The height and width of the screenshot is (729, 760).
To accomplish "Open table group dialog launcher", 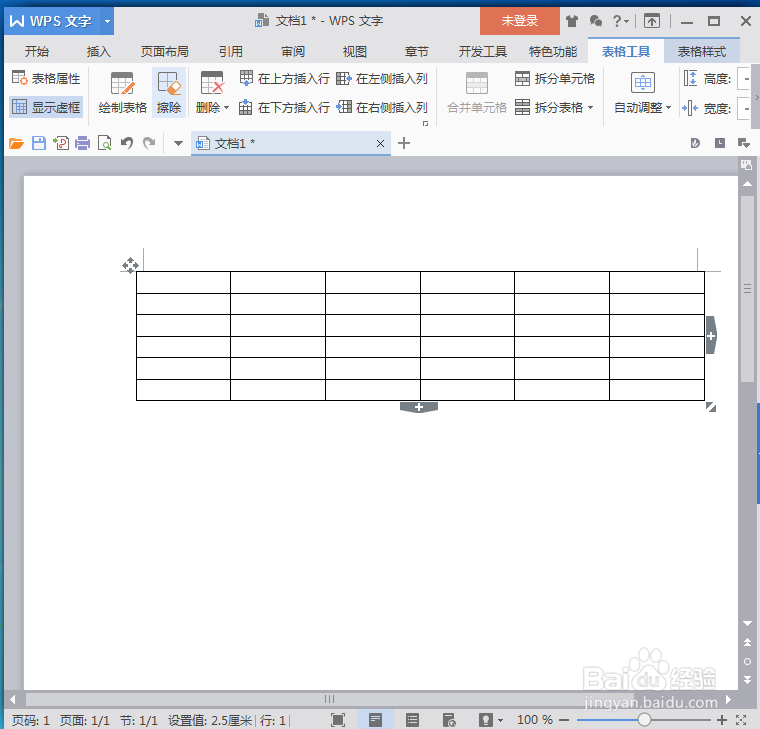I will tap(426, 124).
